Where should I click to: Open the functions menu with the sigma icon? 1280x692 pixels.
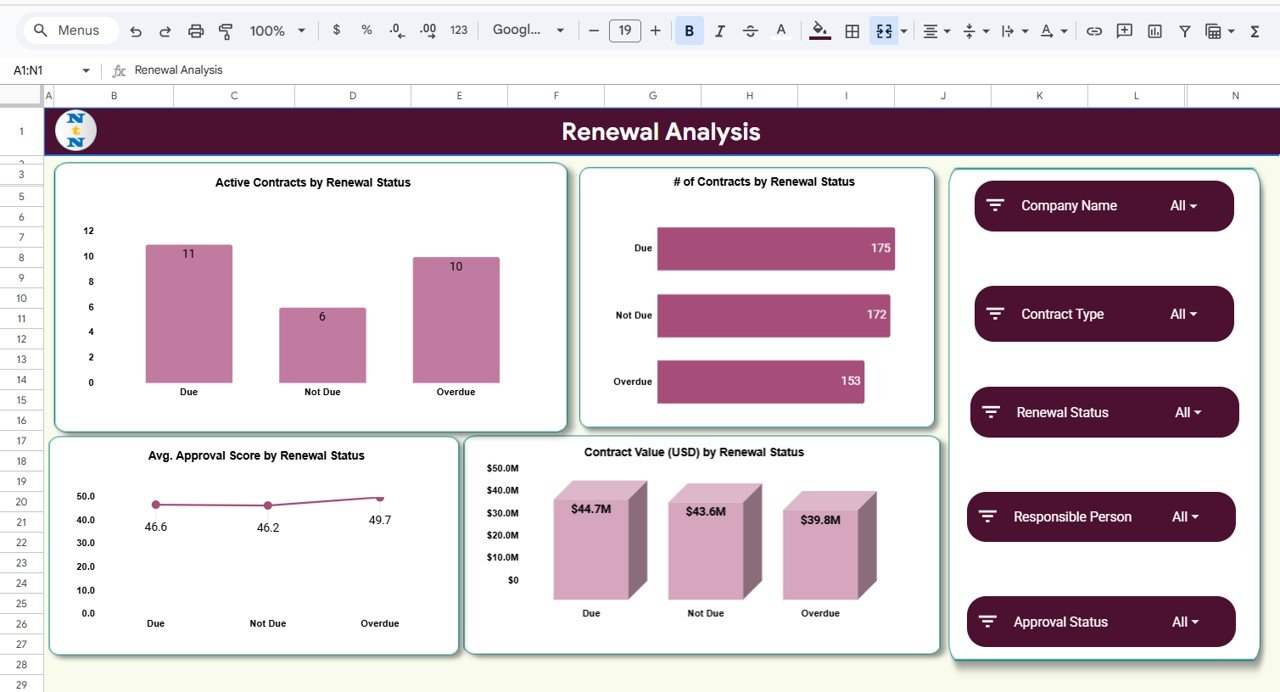1255,31
